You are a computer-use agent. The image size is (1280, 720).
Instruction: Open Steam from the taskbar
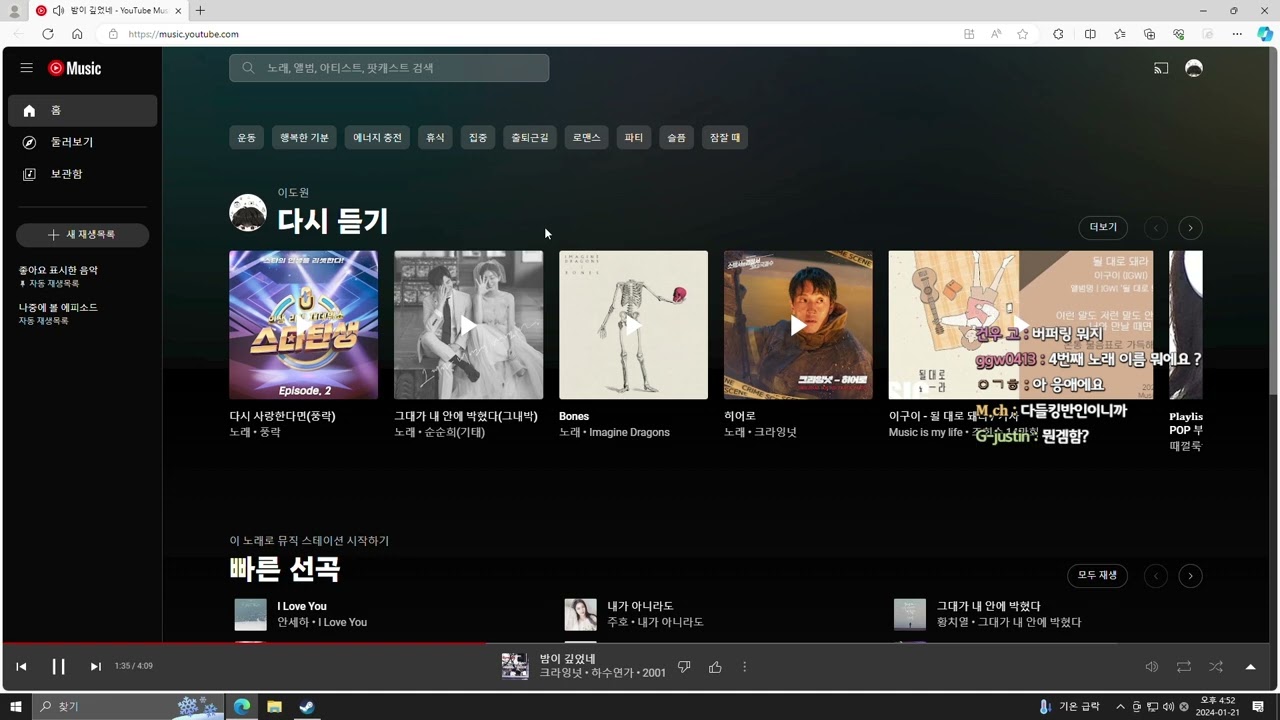pos(307,707)
